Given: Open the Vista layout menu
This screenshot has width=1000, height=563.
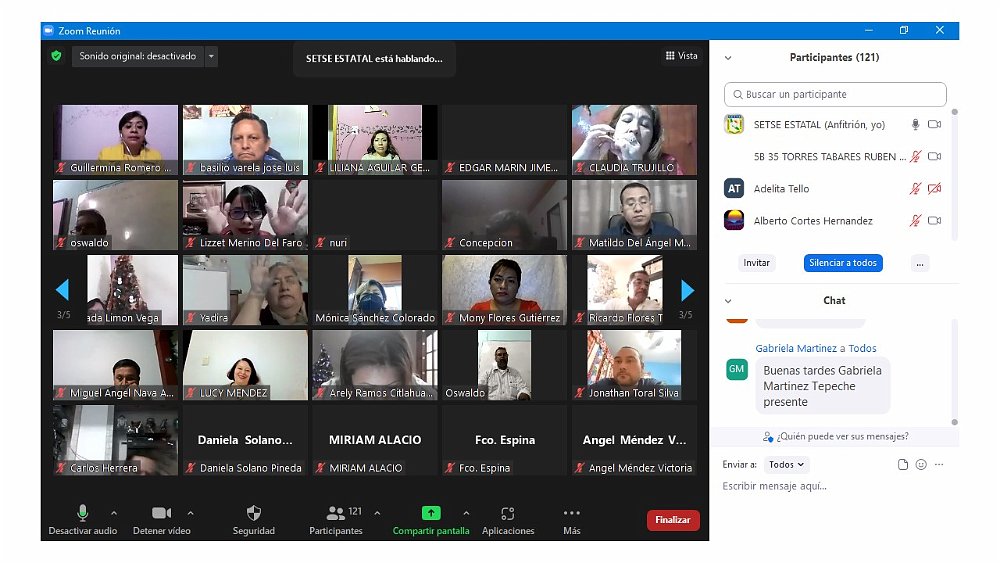Looking at the screenshot, I should click(x=682, y=56).
